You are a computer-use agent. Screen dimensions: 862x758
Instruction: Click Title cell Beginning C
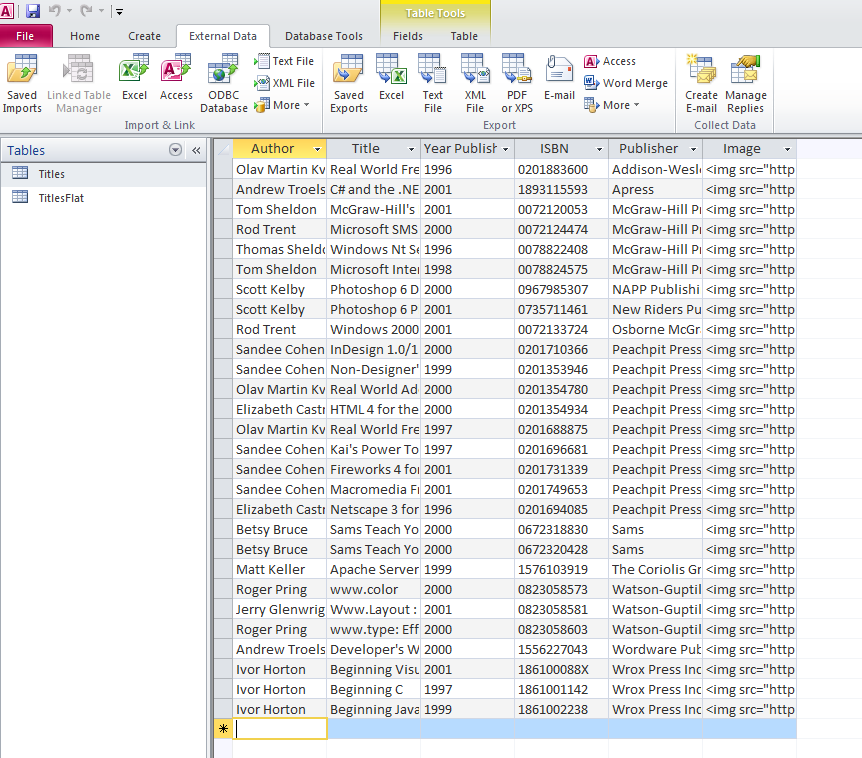click(373, 689)
